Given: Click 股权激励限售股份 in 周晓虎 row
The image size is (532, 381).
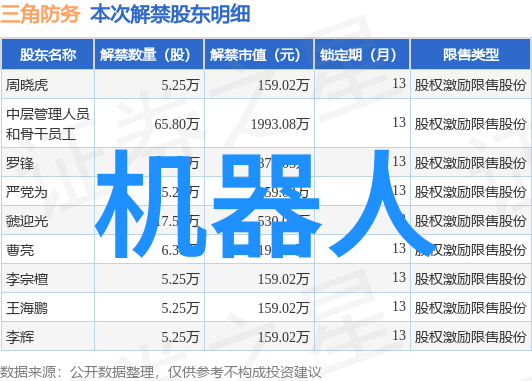Looking at the screenshot, I should (x=471, y=85).
